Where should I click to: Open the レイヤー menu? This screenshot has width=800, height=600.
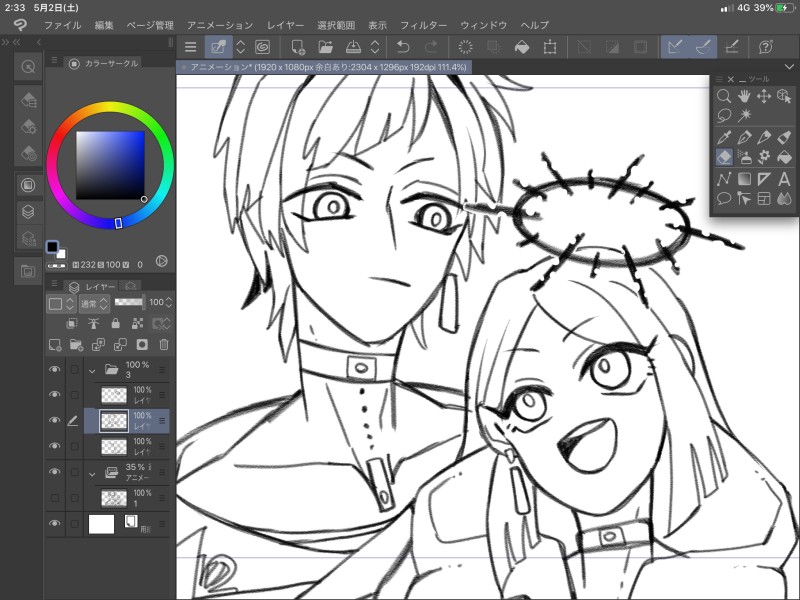point(285,26)
